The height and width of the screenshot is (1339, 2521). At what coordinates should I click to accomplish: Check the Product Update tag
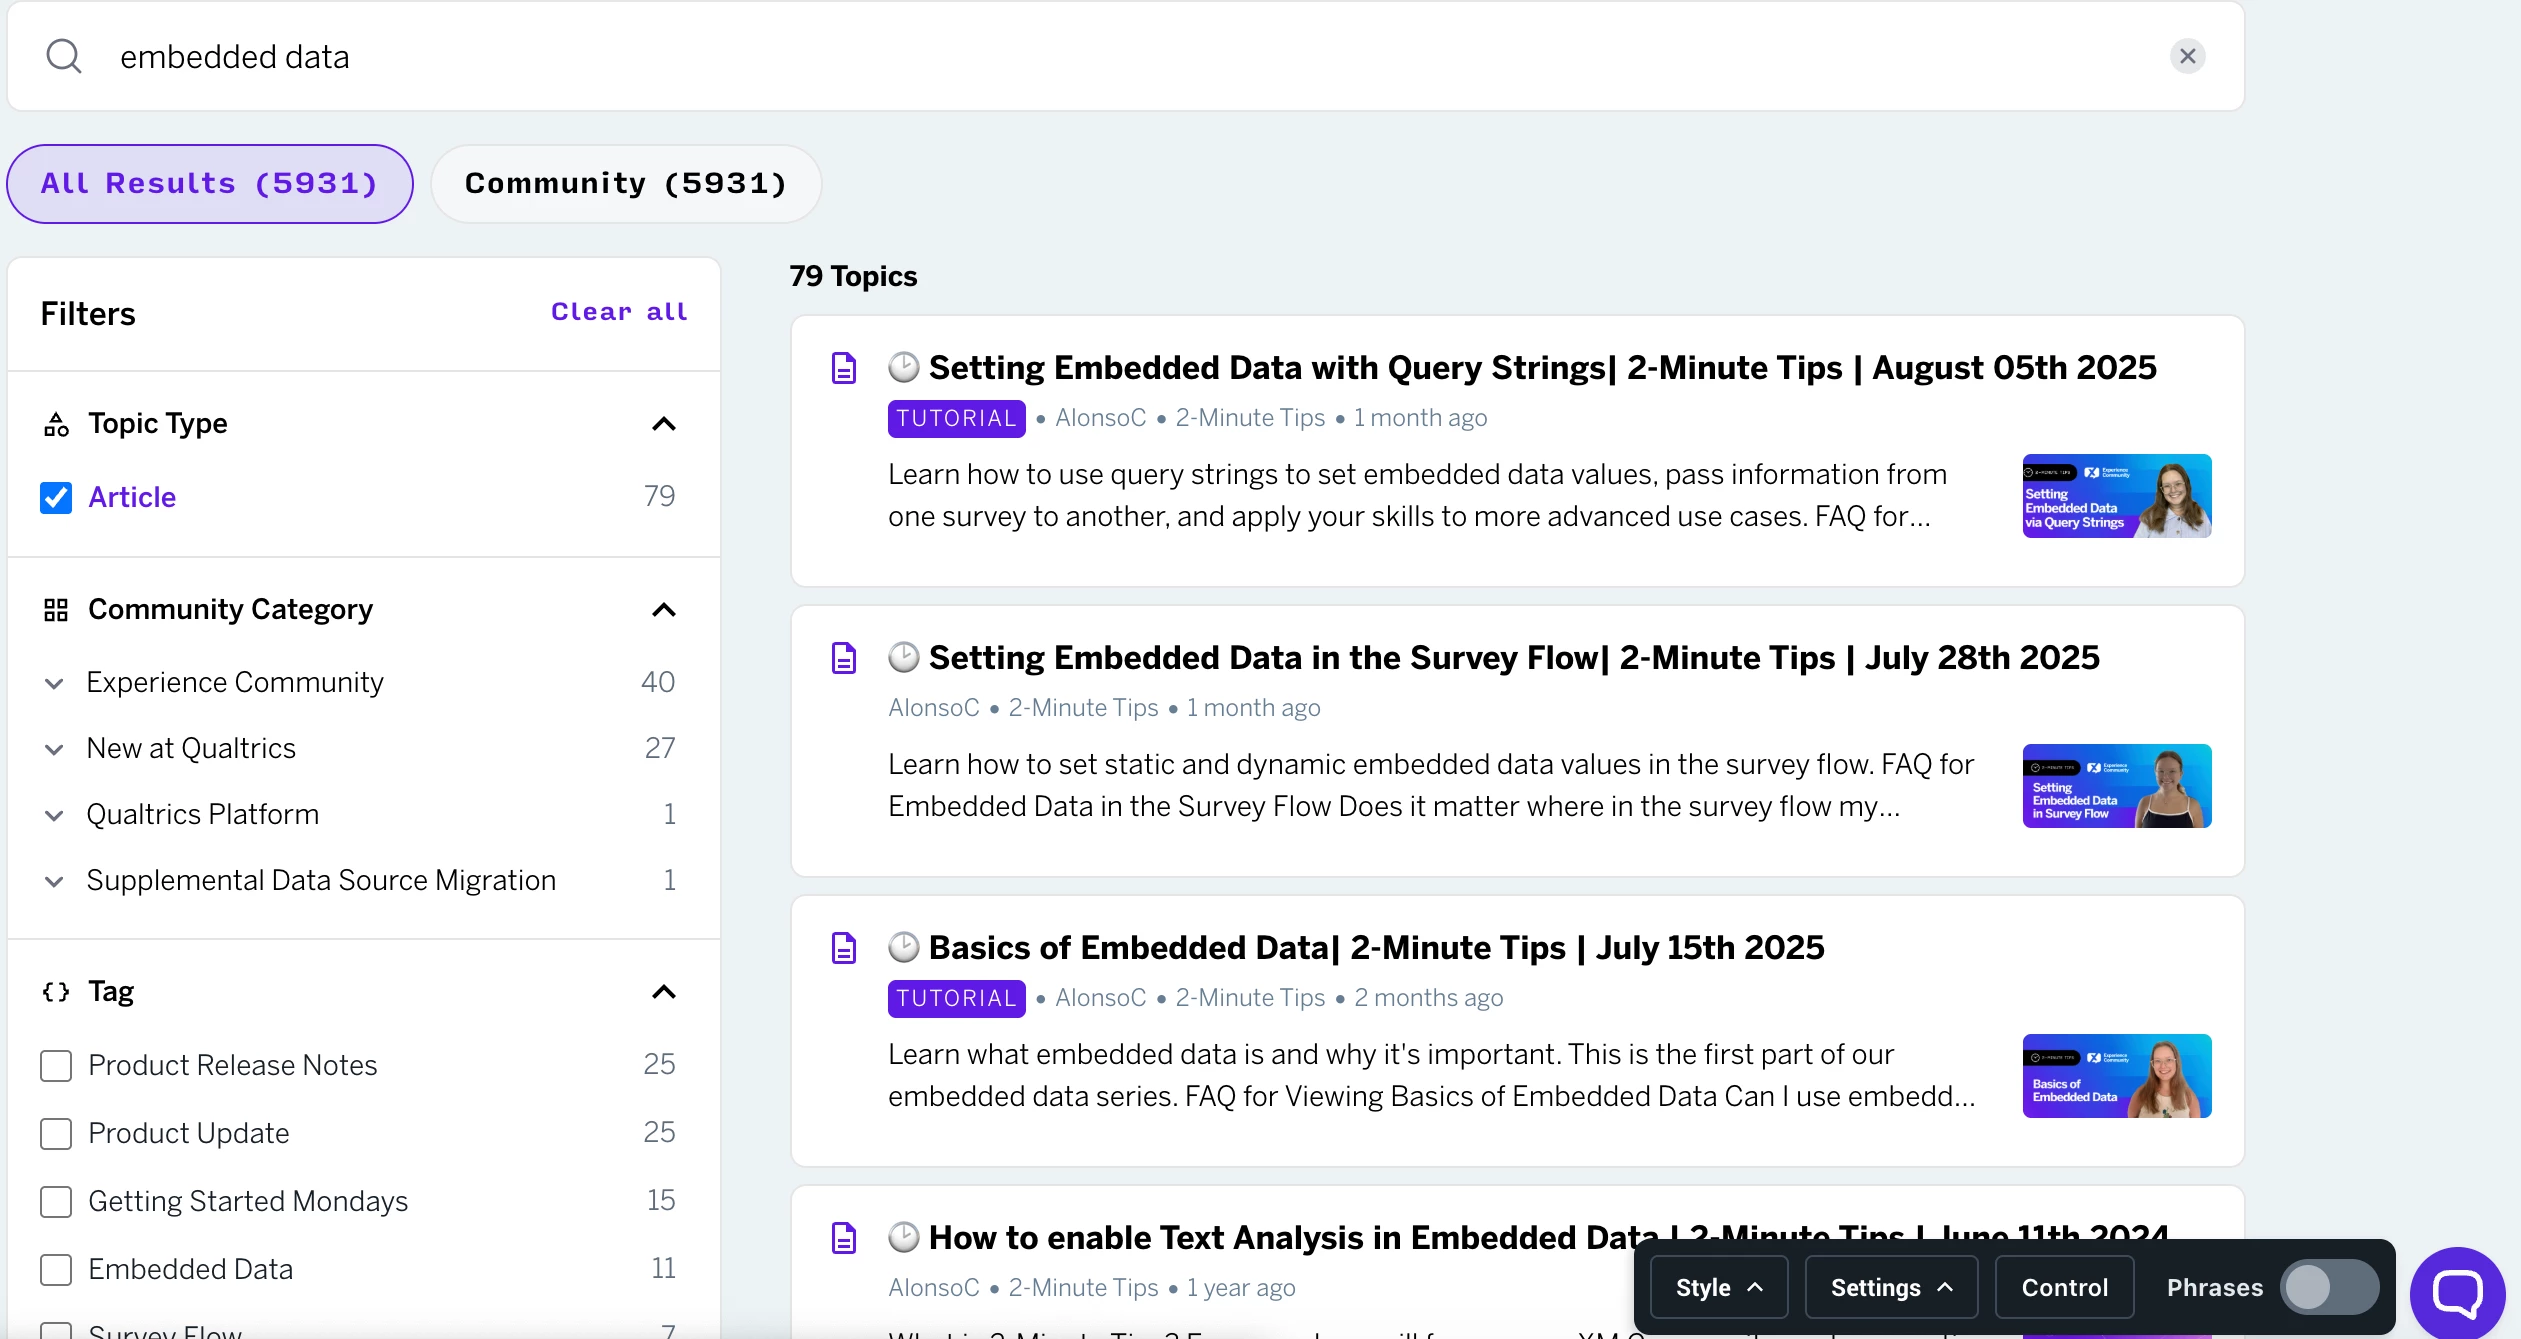tap(56, 1134)
